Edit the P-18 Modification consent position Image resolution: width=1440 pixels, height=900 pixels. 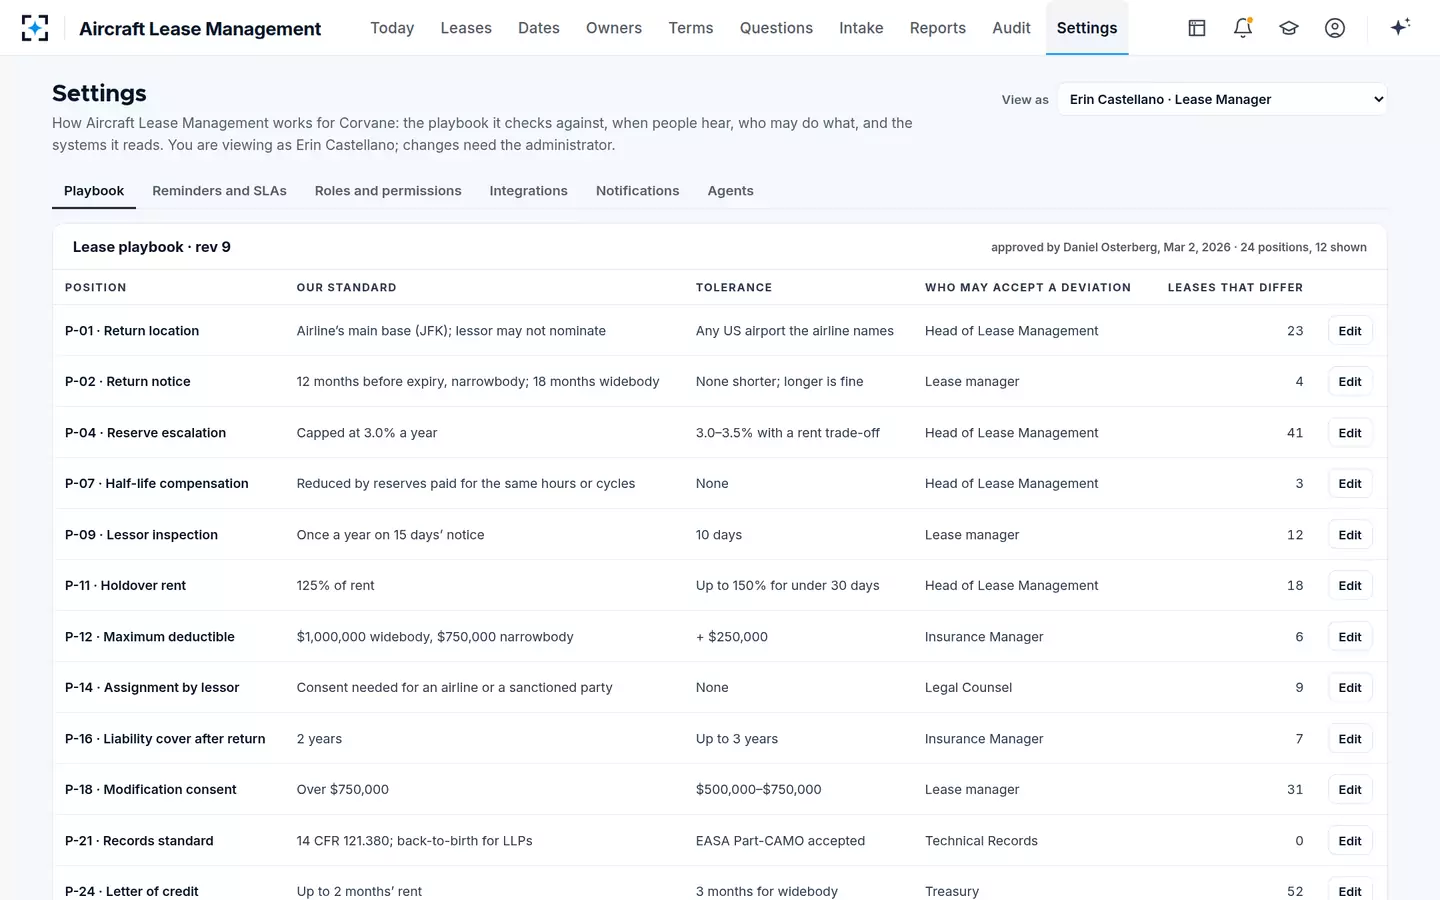[x=1350, y=790]
